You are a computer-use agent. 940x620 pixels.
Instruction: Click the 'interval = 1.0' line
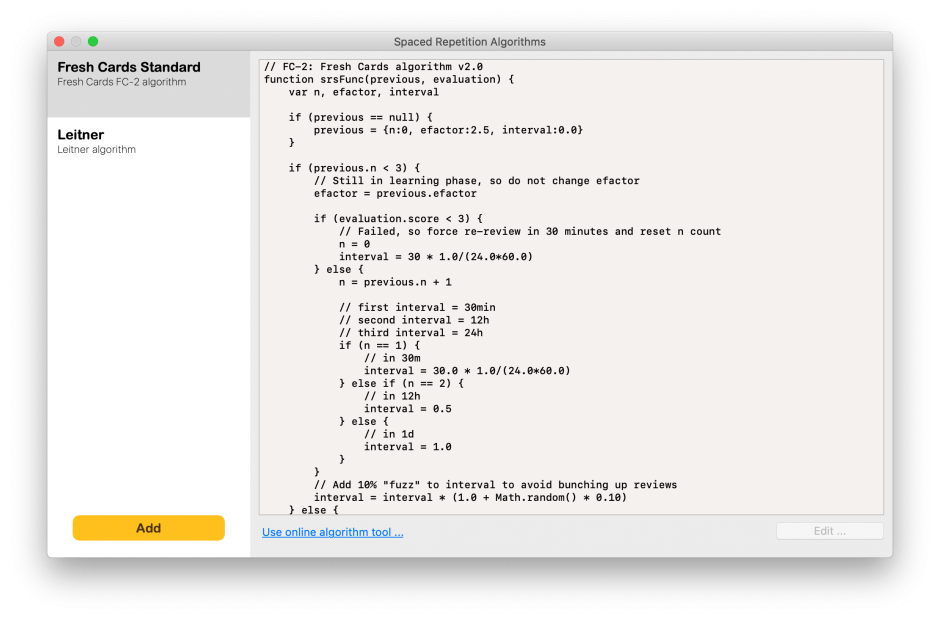(408, 447)
